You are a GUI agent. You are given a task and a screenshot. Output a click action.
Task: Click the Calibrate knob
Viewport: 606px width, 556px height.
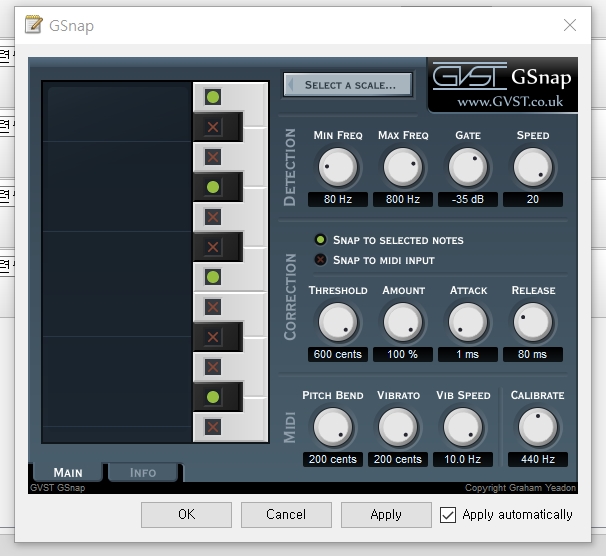[x=538, y=427]
